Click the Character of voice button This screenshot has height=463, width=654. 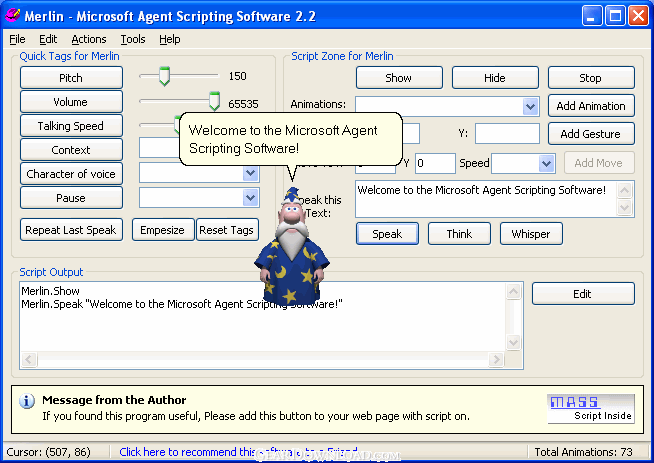coord(71,174)
